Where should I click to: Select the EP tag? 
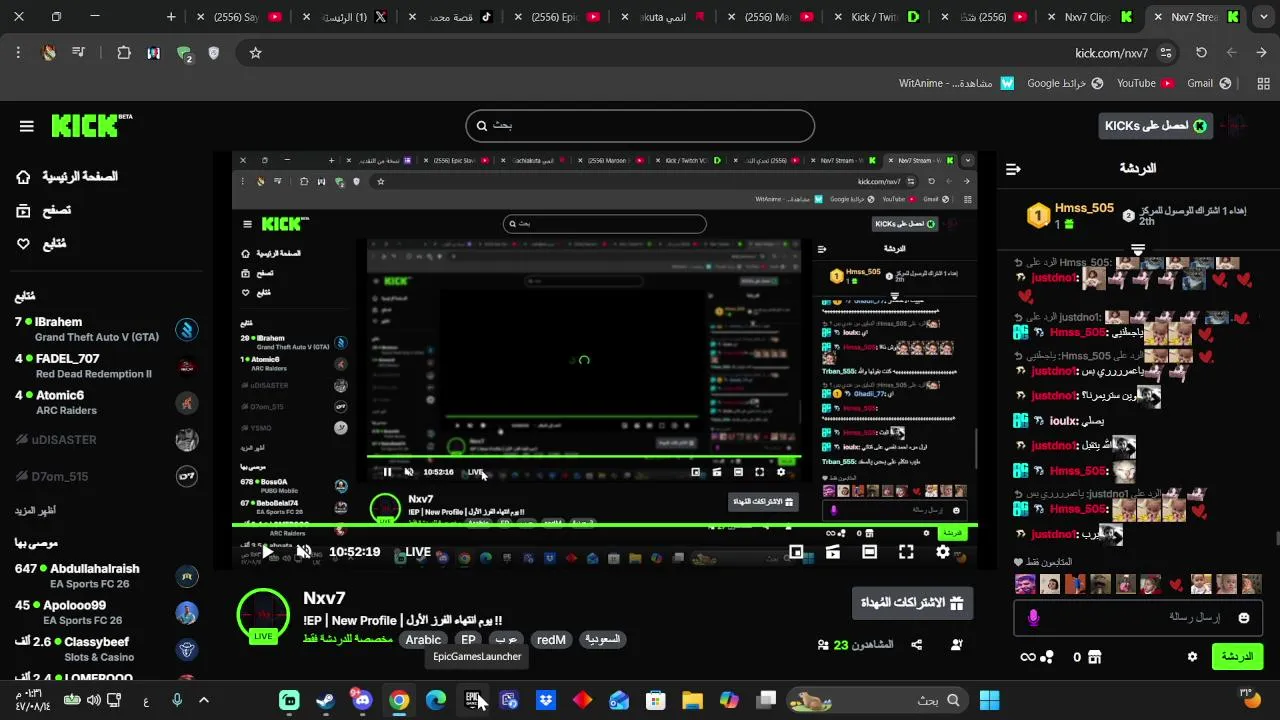pos(468,640)
